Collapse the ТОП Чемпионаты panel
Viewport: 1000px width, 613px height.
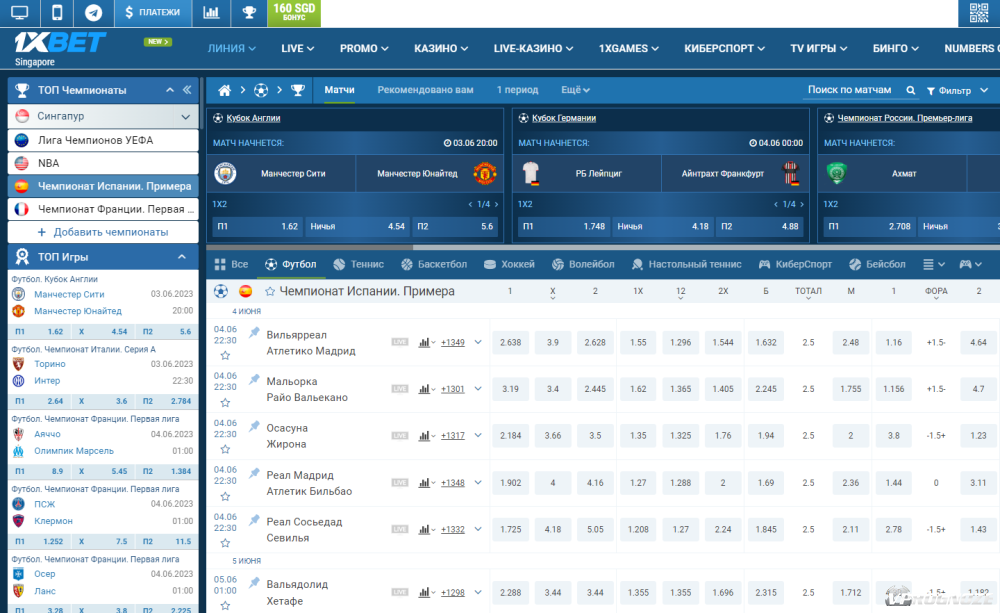point(170,90)
